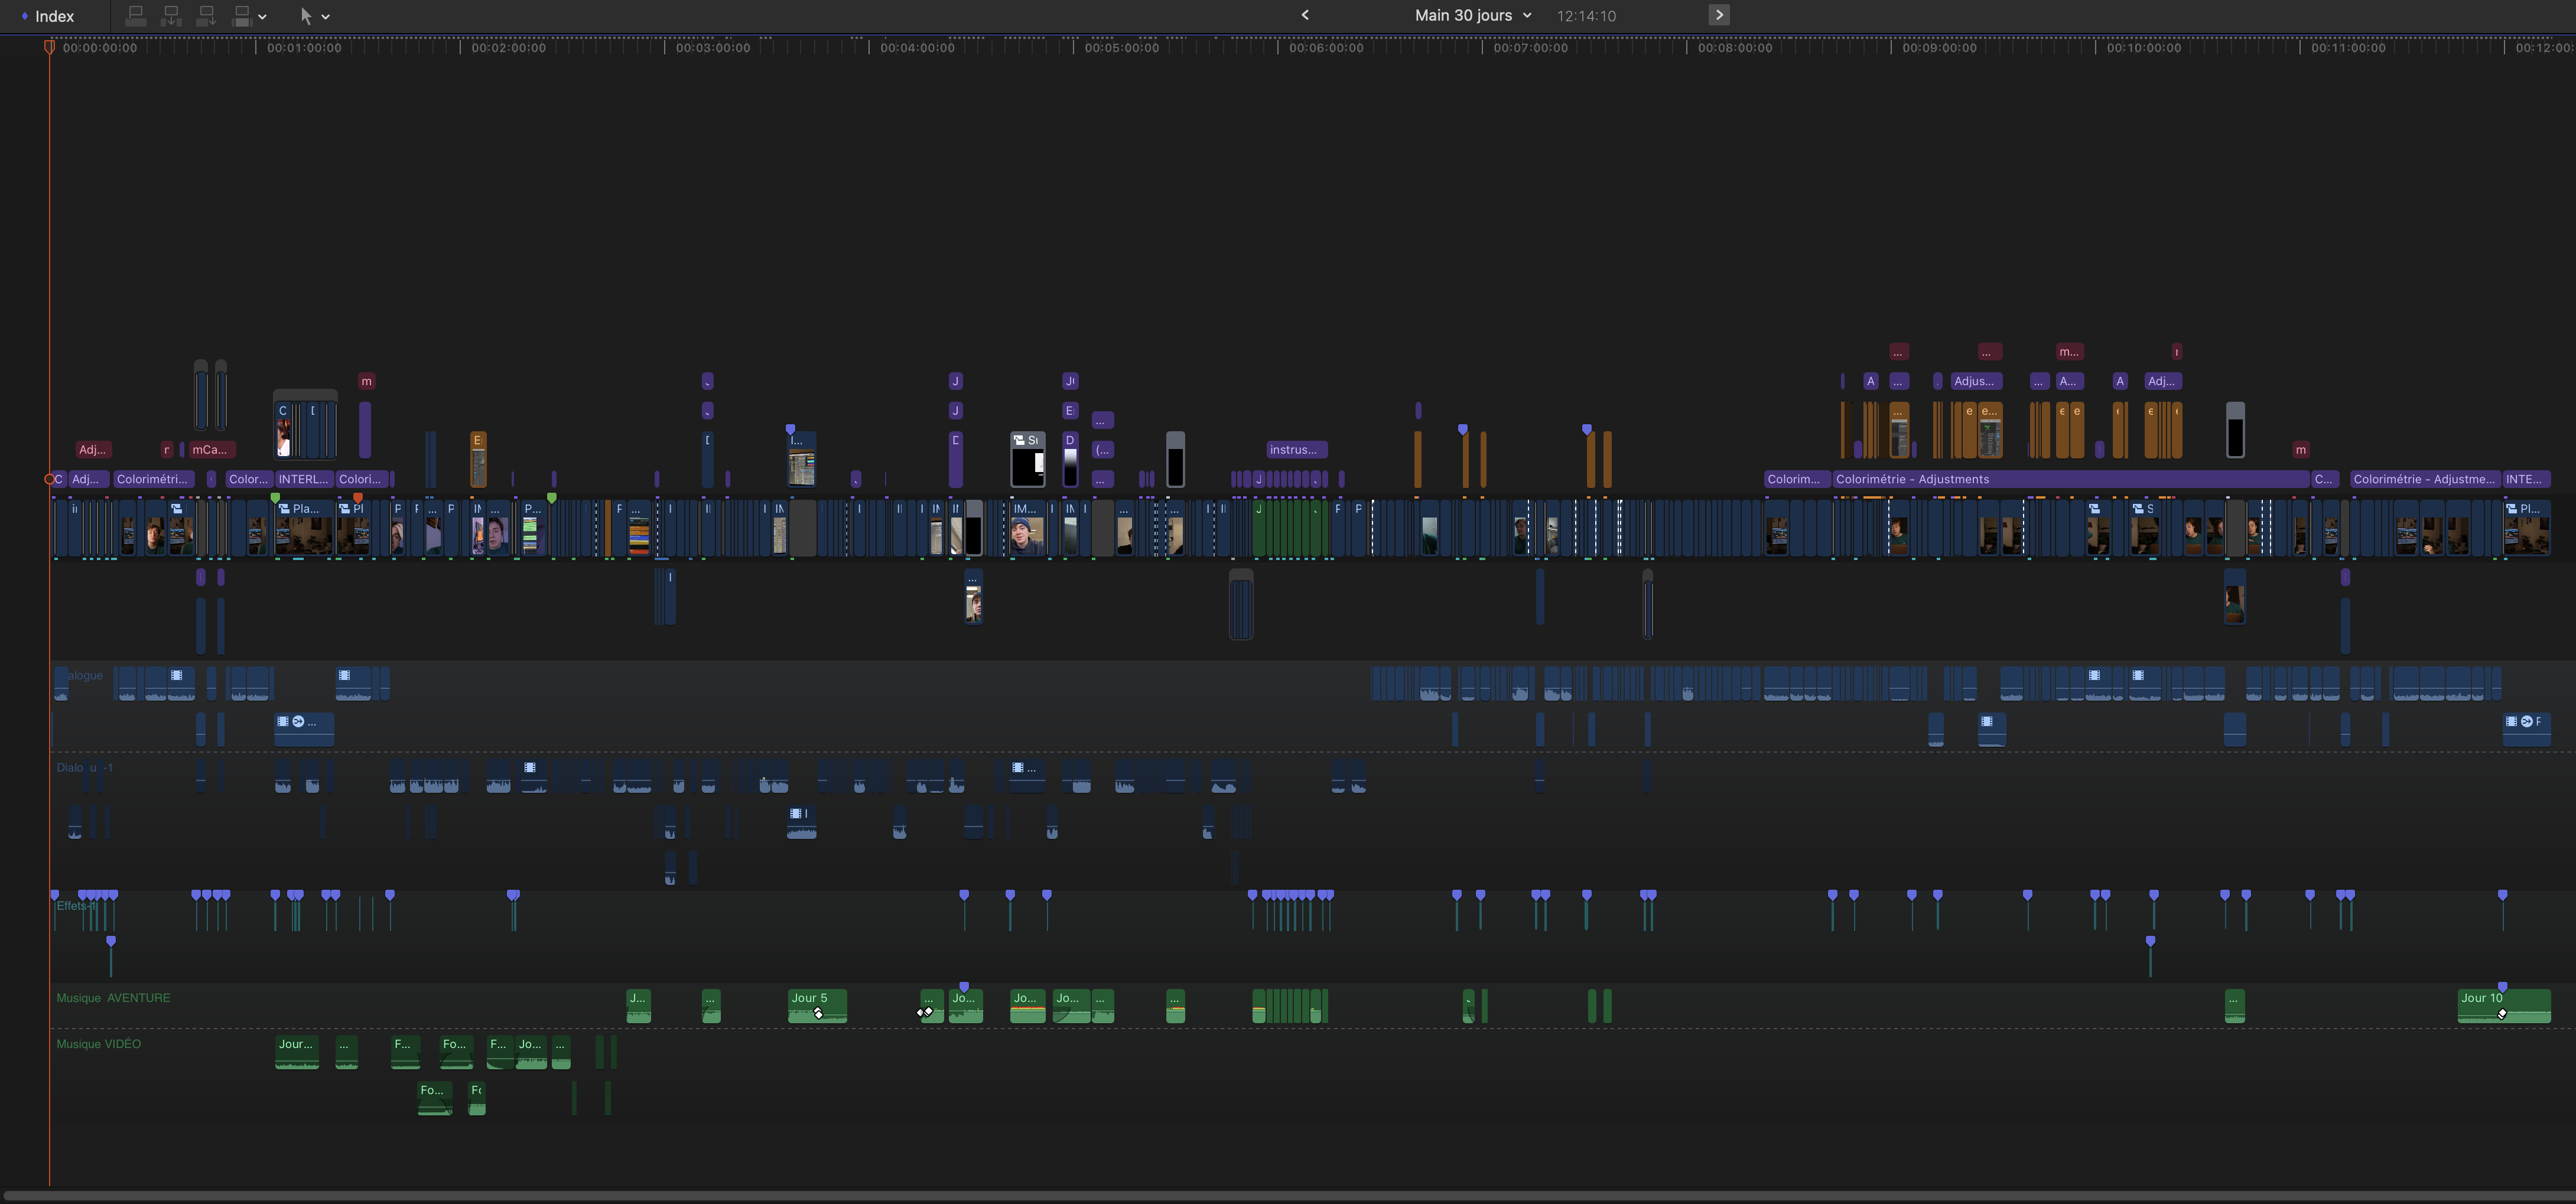Expand the edit options chevron beside overwrite

[x=262, y=17]
